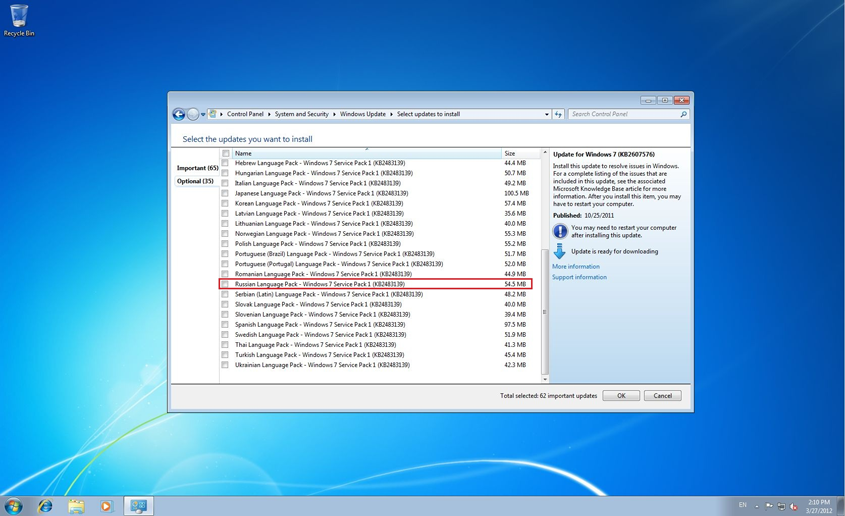Click the search magnifier icon
The image size is (845, 516).
click(683, 114)
